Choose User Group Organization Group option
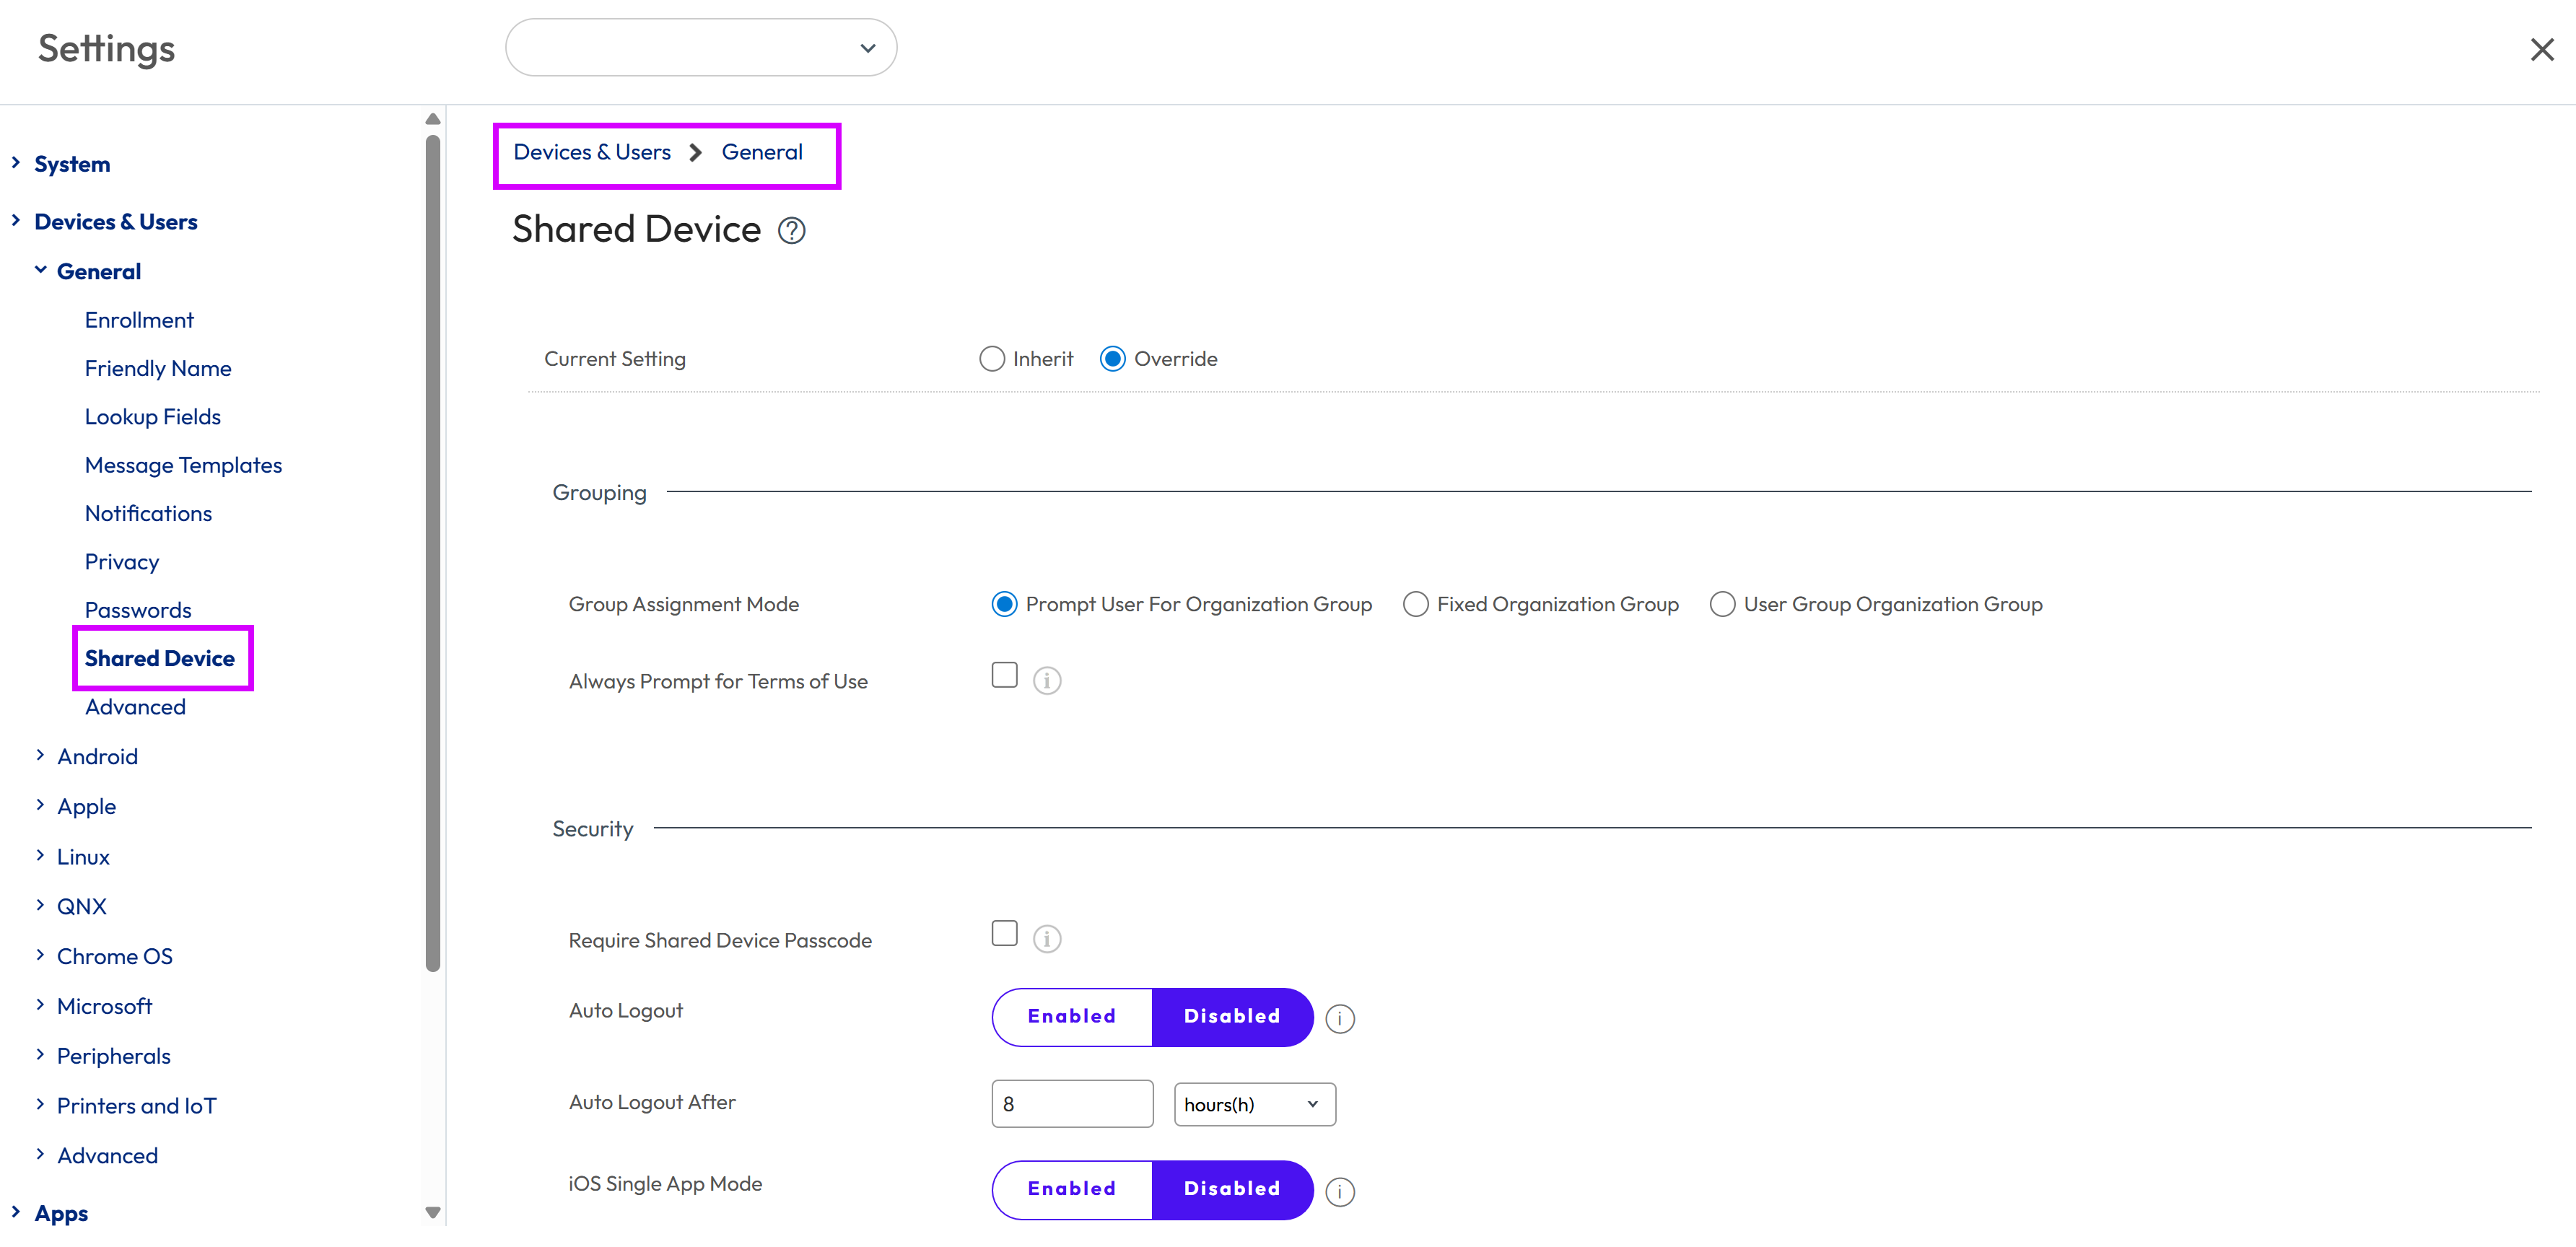Image resolution: width=2576 pixels, height=1247 pixels. [x=1722, y=604]
